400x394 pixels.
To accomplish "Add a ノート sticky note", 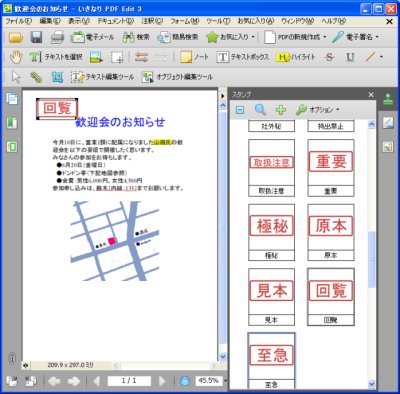I will point(194,57).
